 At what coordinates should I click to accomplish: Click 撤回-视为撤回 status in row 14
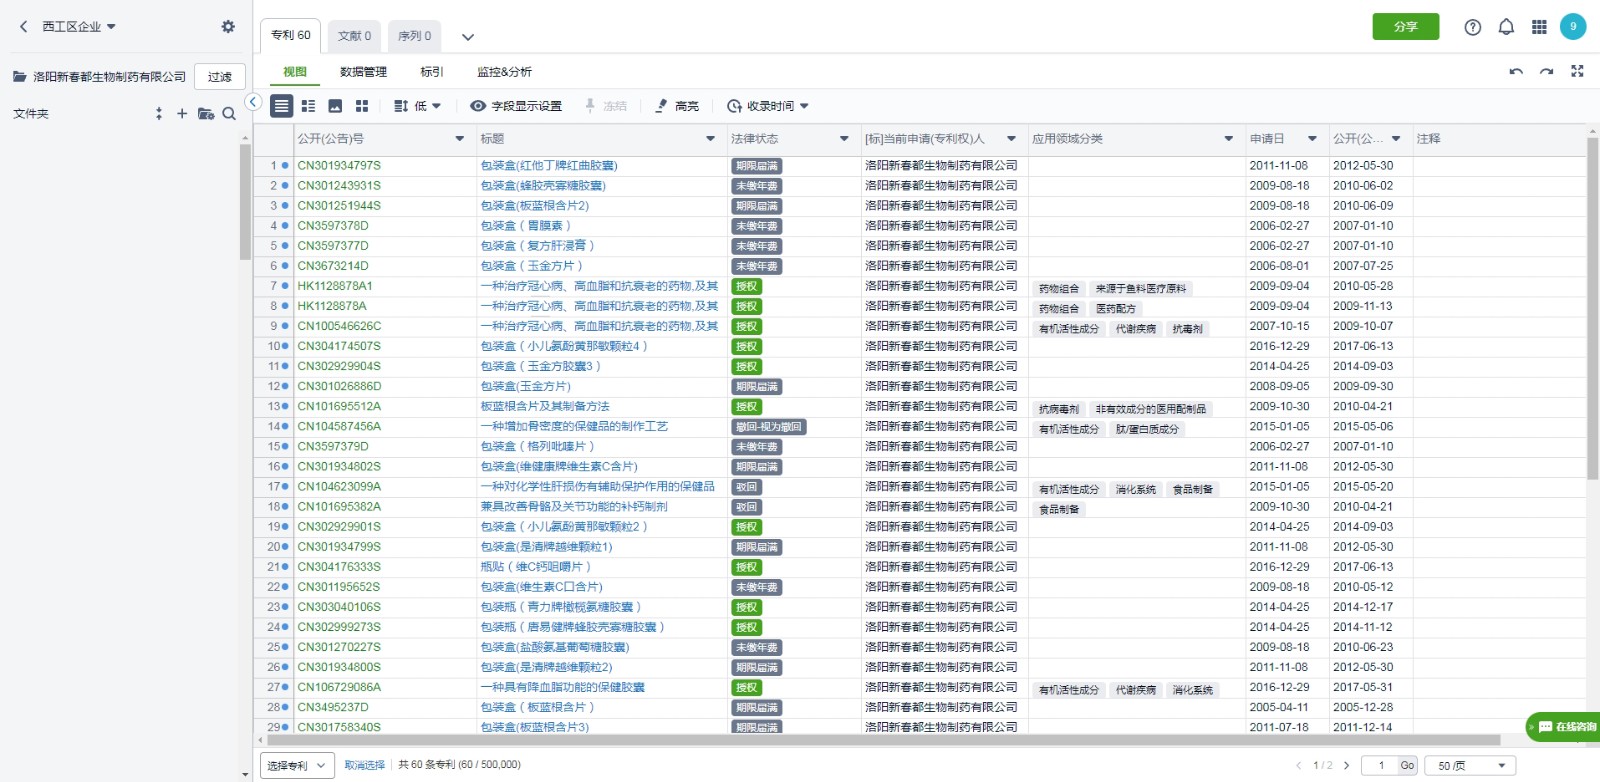click(x=768, y=427)
